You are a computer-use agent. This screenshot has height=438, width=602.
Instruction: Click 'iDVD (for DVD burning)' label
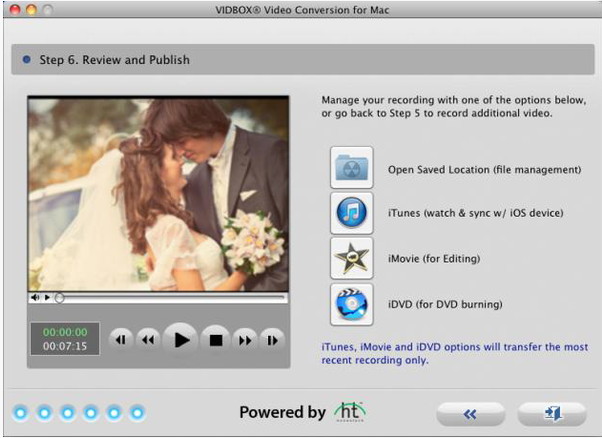tap(445, 304)
